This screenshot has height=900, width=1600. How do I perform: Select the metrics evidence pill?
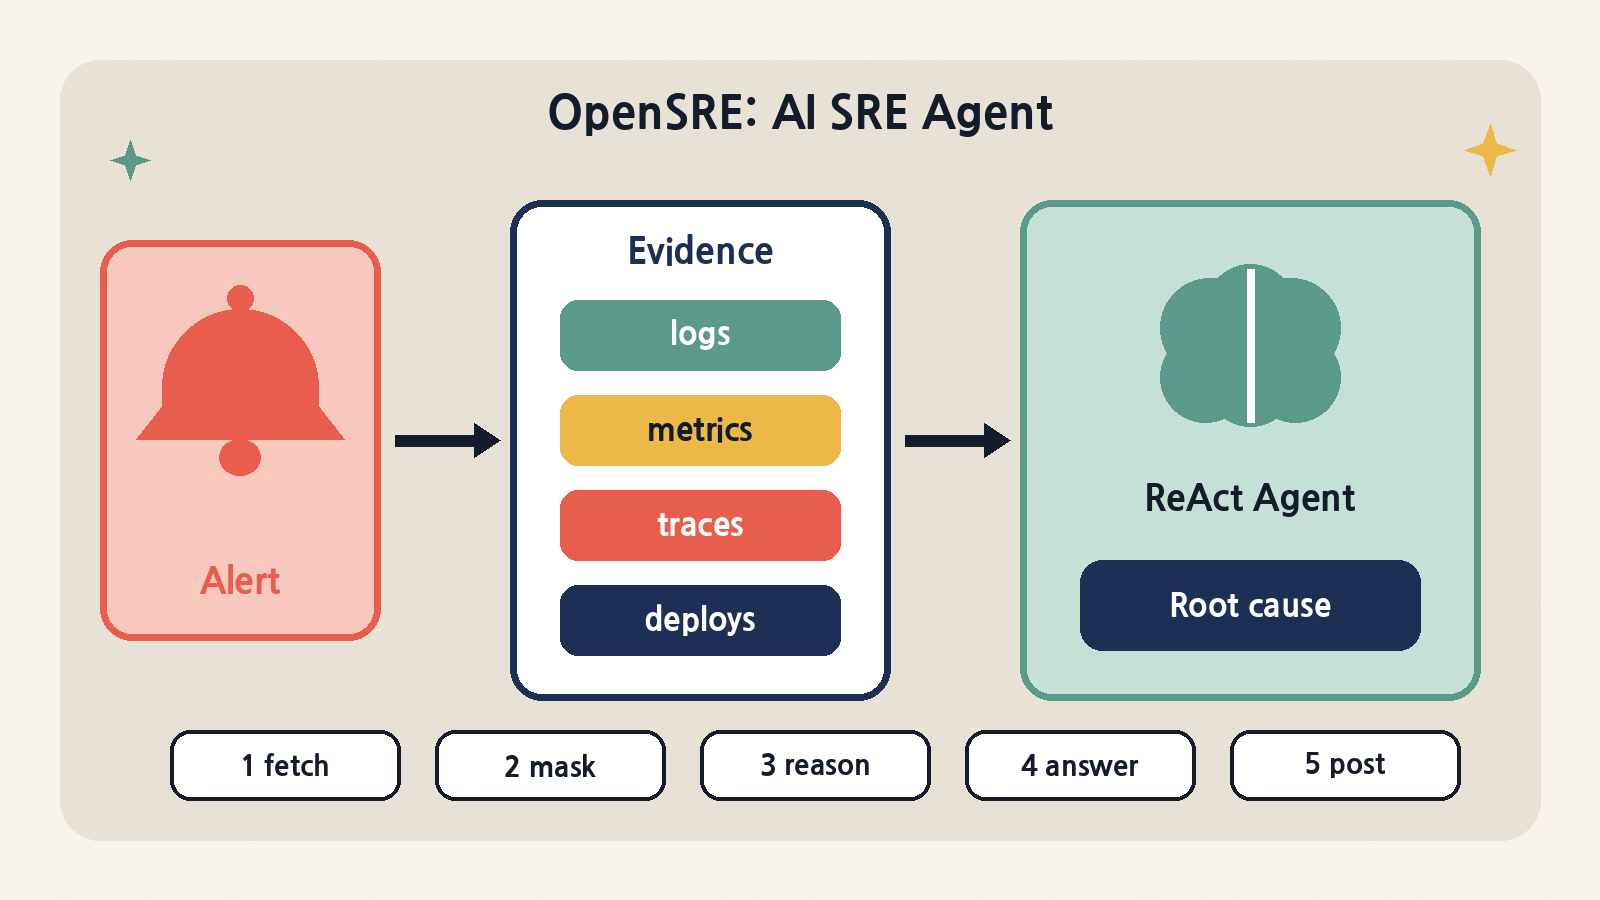[x=700, y=430]
